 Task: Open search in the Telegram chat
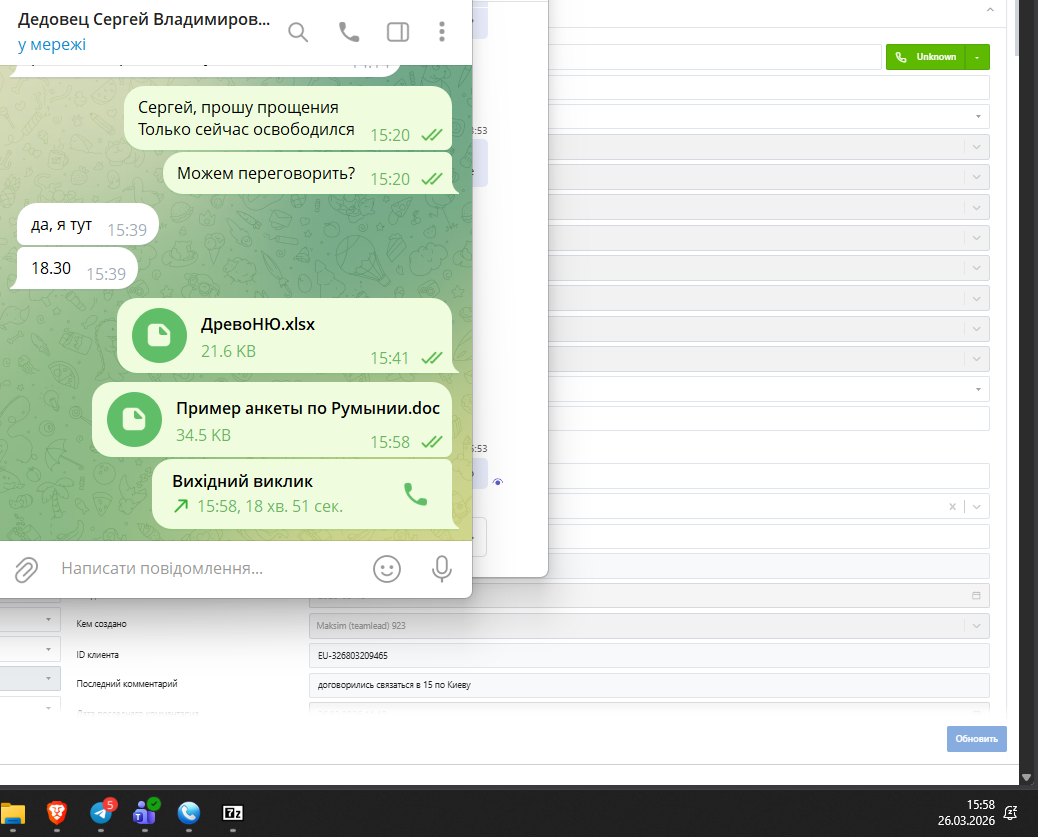click(298, 32)
